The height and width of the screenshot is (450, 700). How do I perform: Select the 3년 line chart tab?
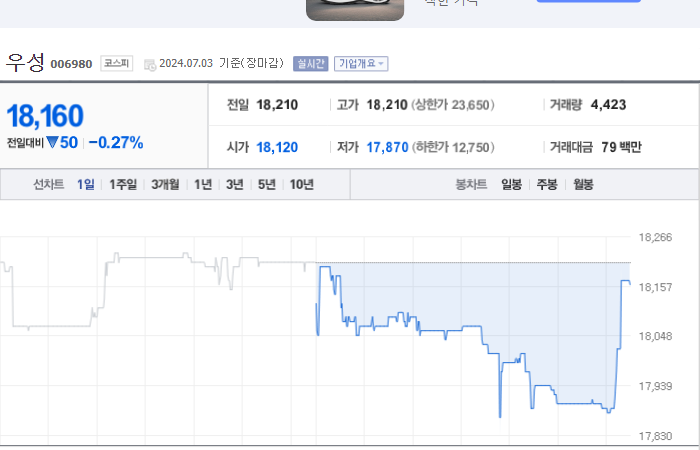tap(235, 184)
